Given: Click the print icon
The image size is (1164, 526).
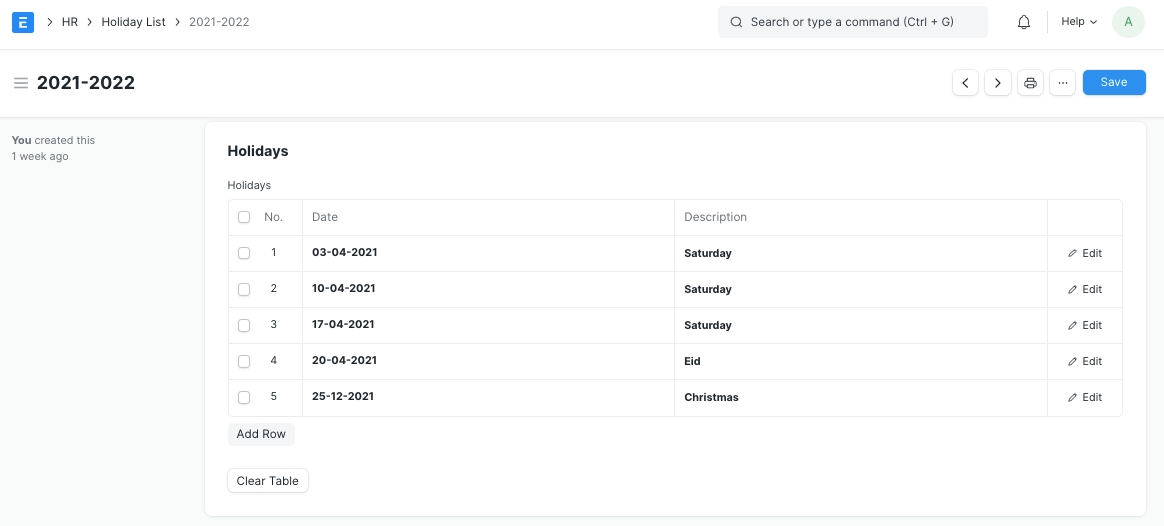Looking at the screenshot, I should click(x=1031, y=83).
